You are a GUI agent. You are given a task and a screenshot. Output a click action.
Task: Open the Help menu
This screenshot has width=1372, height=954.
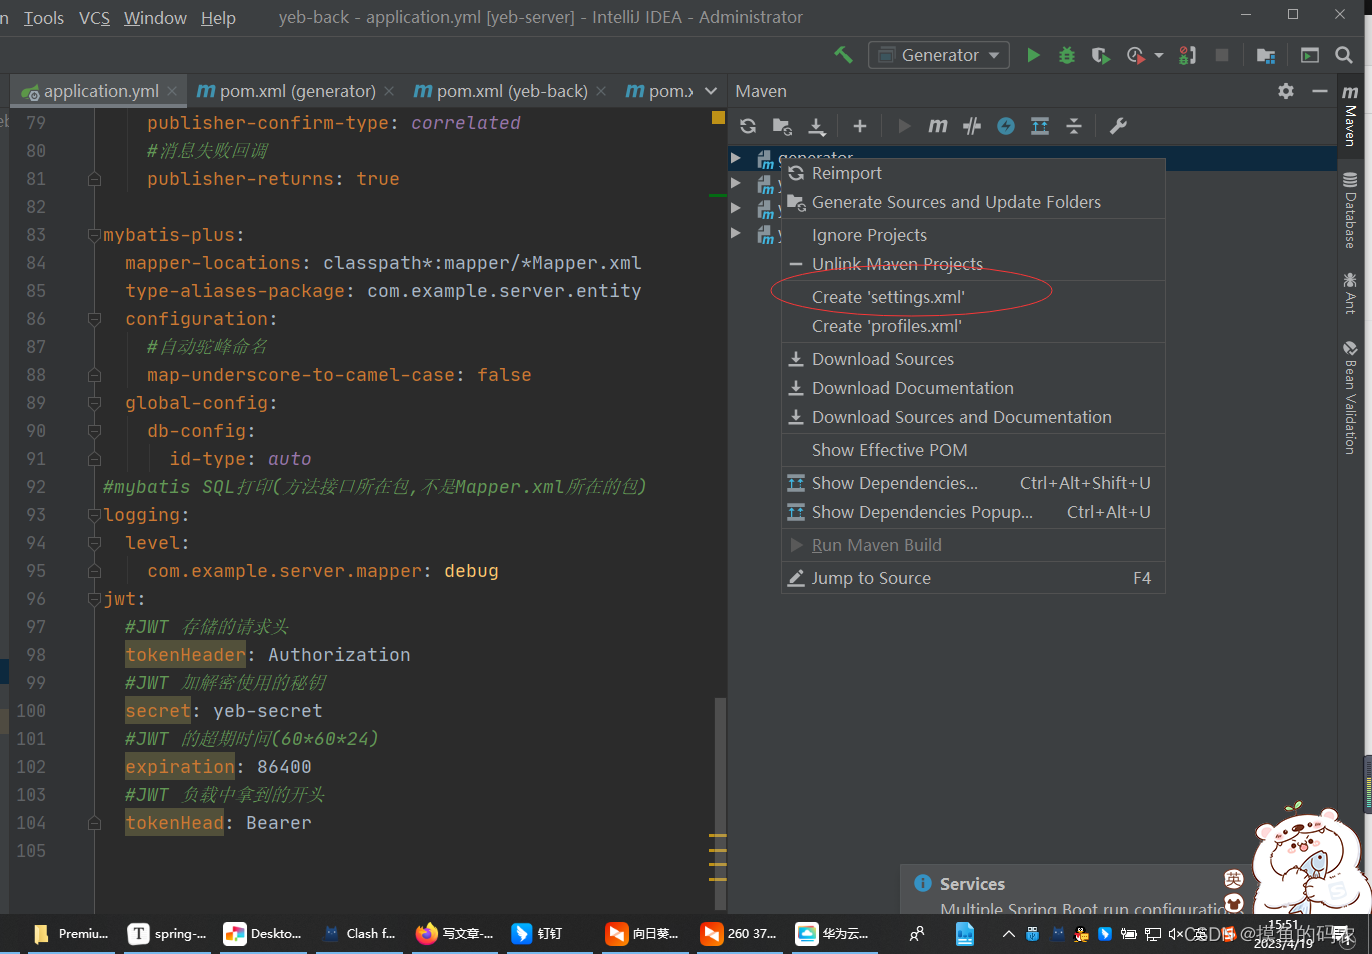[218, 18]
